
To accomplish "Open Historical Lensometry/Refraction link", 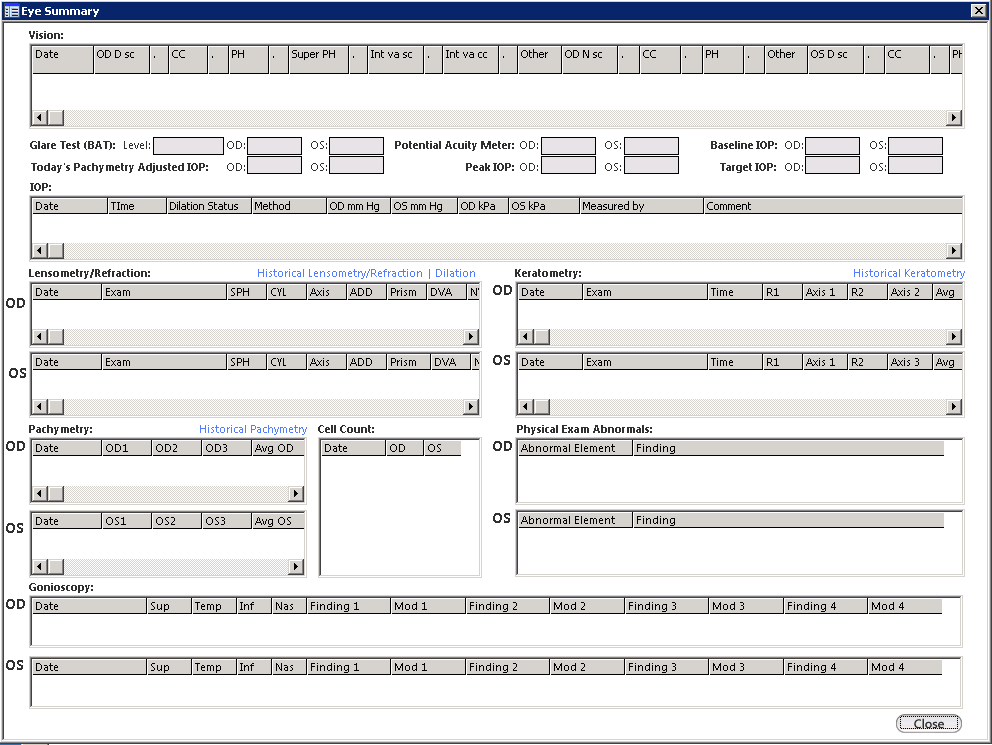I will pos(340,273).
